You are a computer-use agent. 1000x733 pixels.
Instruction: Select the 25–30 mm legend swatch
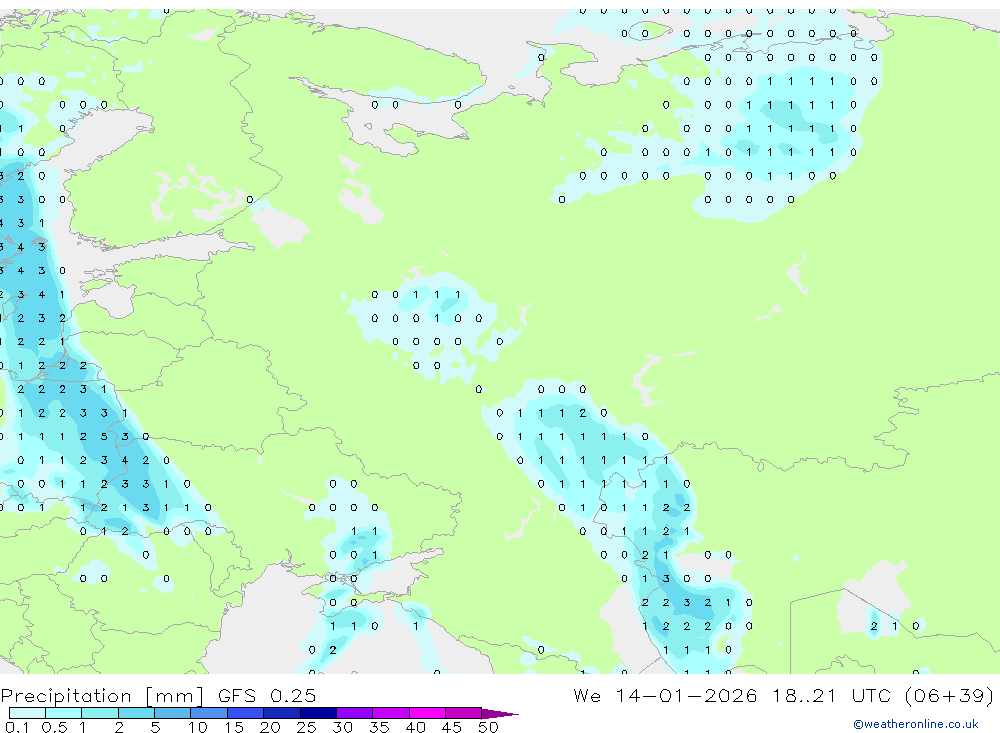pos(318,713)
